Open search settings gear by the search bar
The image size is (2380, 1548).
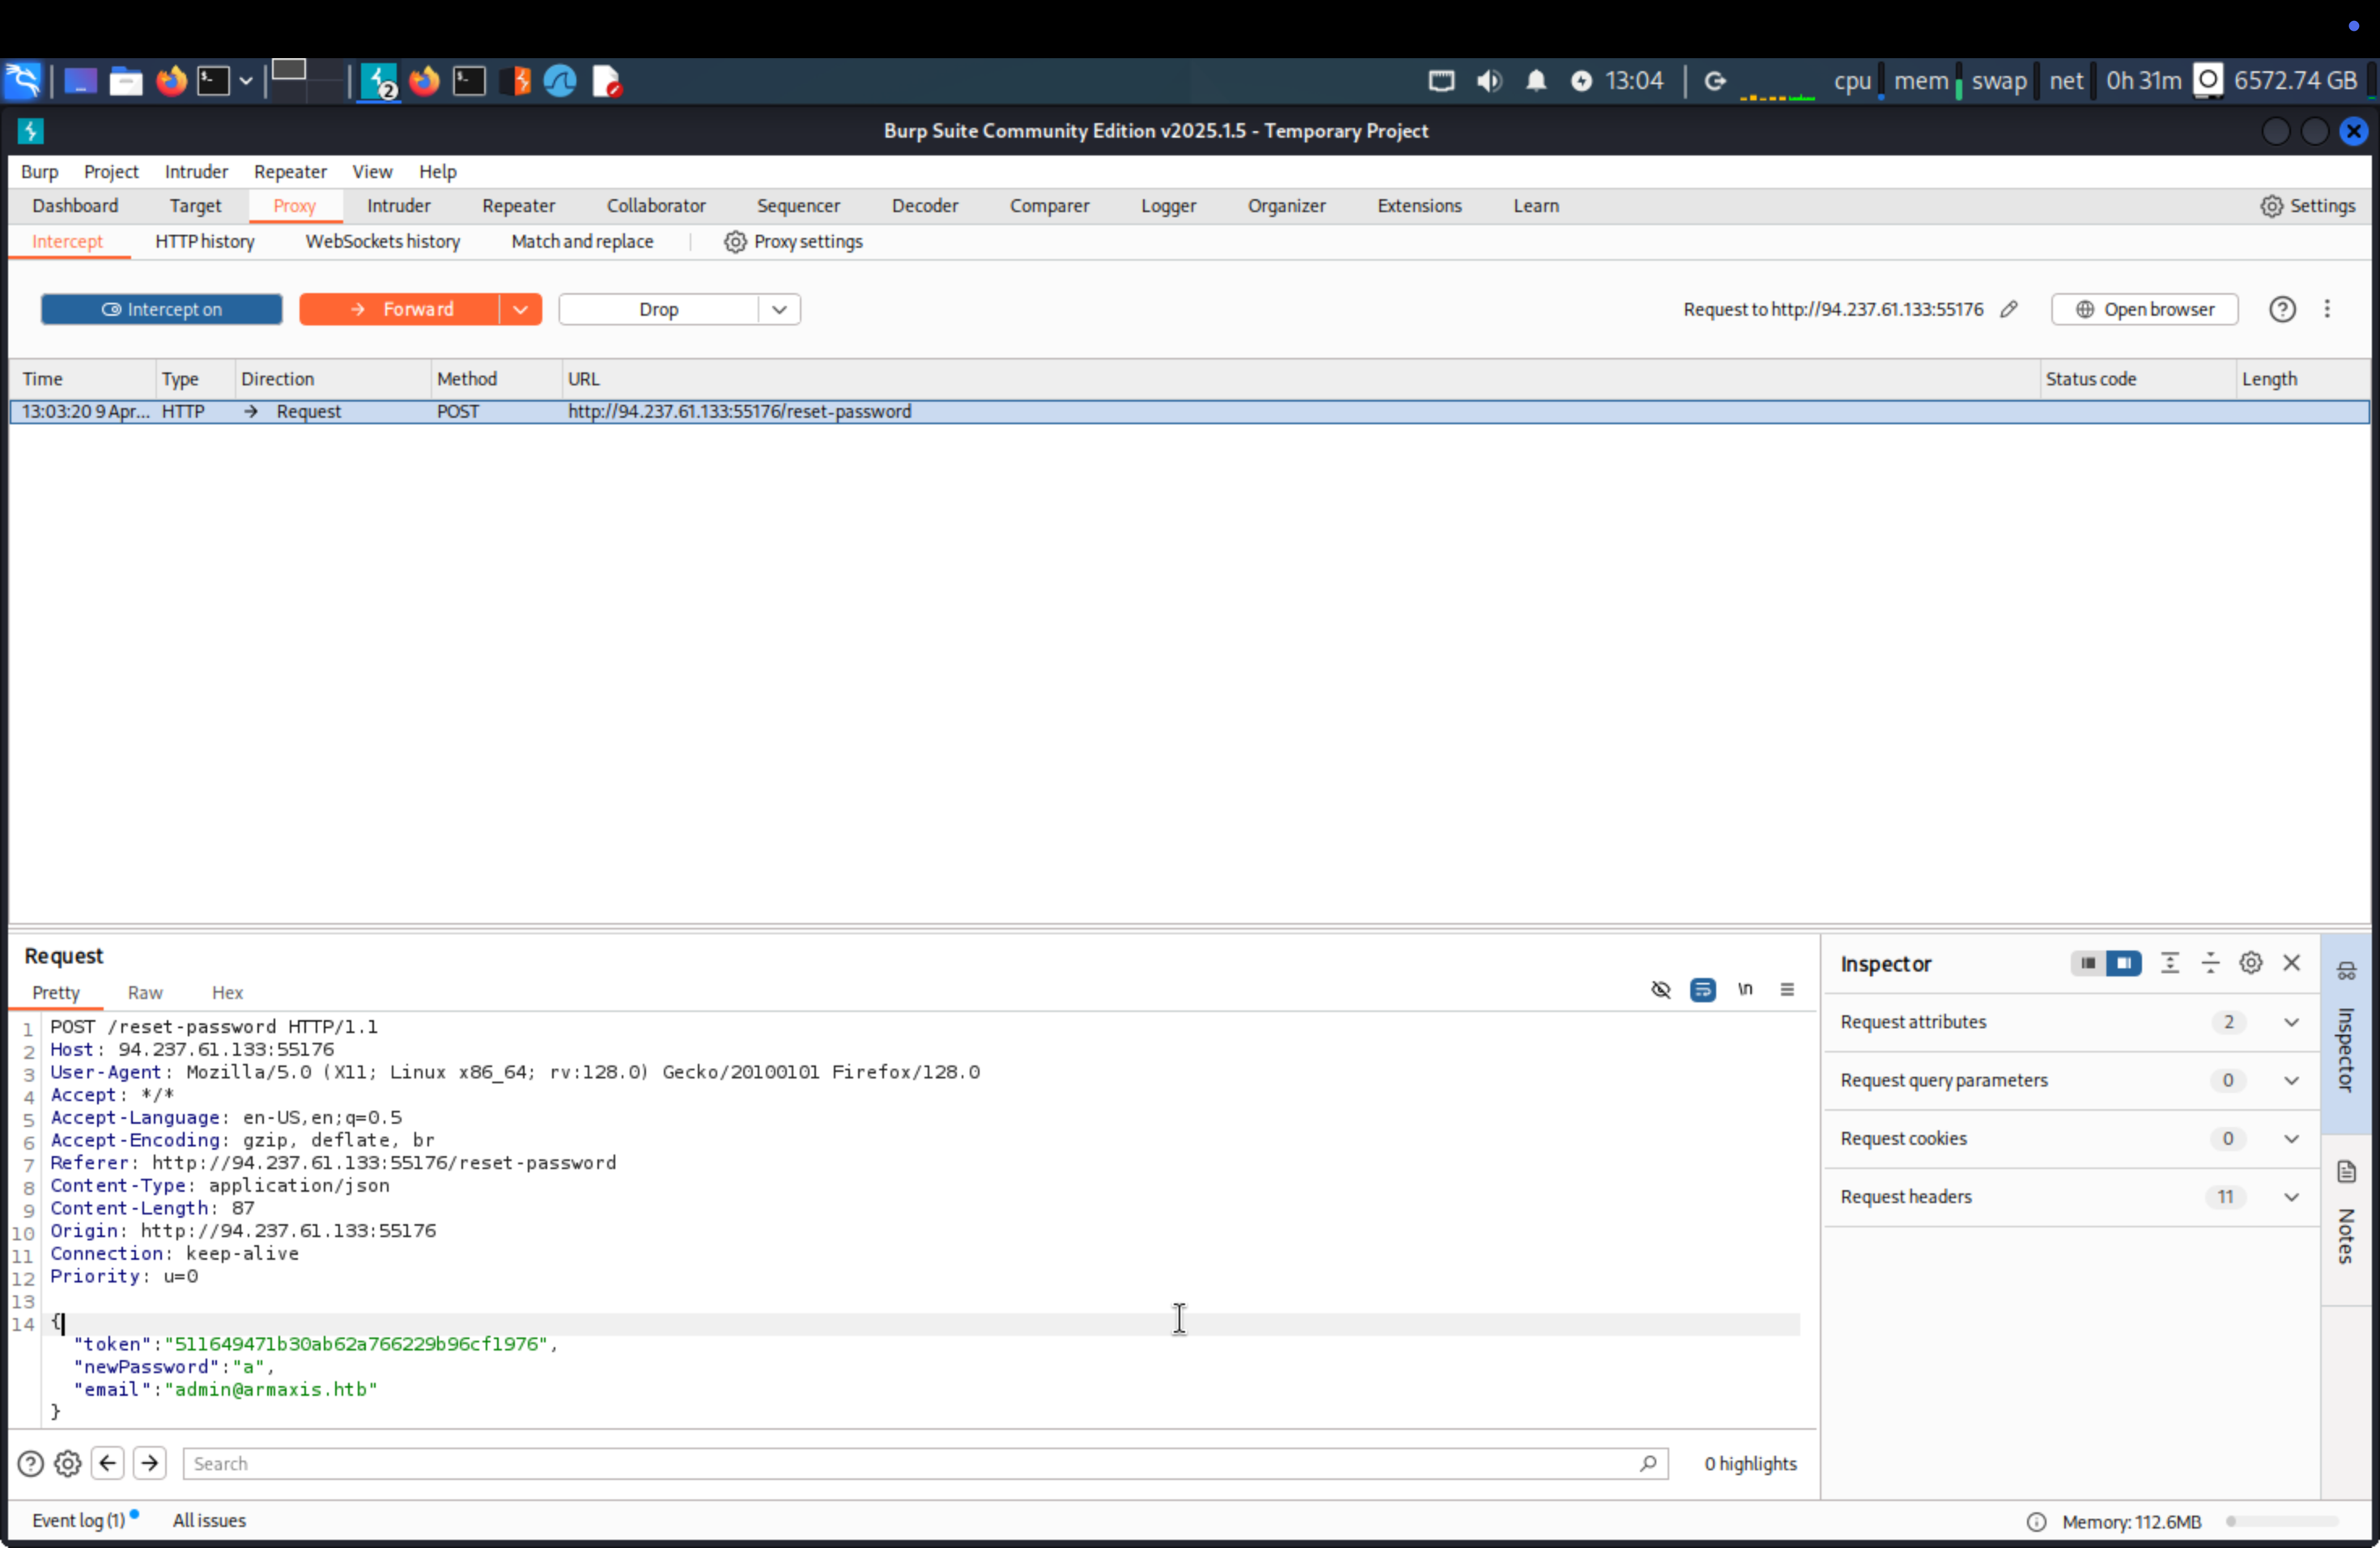(x=68, y=1463)
